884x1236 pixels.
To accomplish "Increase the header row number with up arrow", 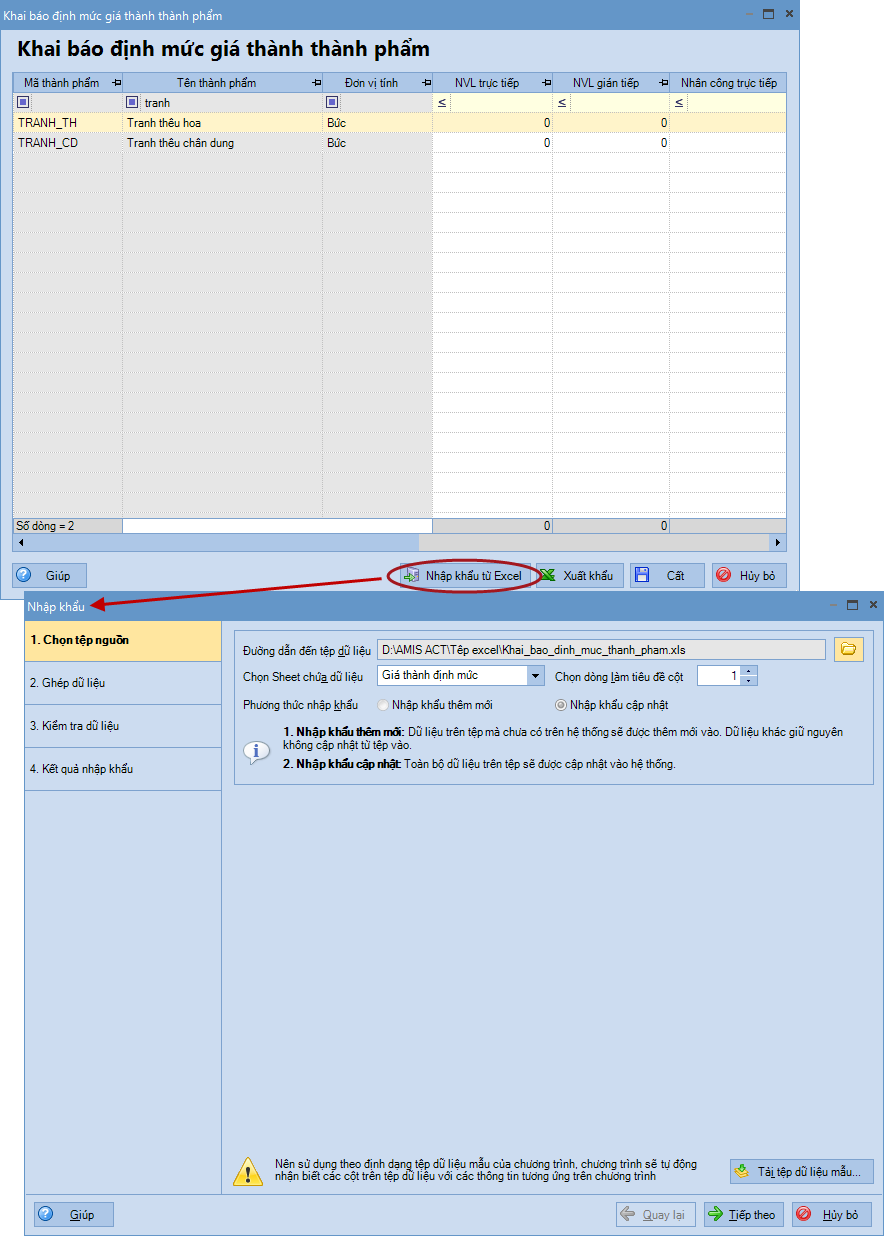I will tap(750, 671).
